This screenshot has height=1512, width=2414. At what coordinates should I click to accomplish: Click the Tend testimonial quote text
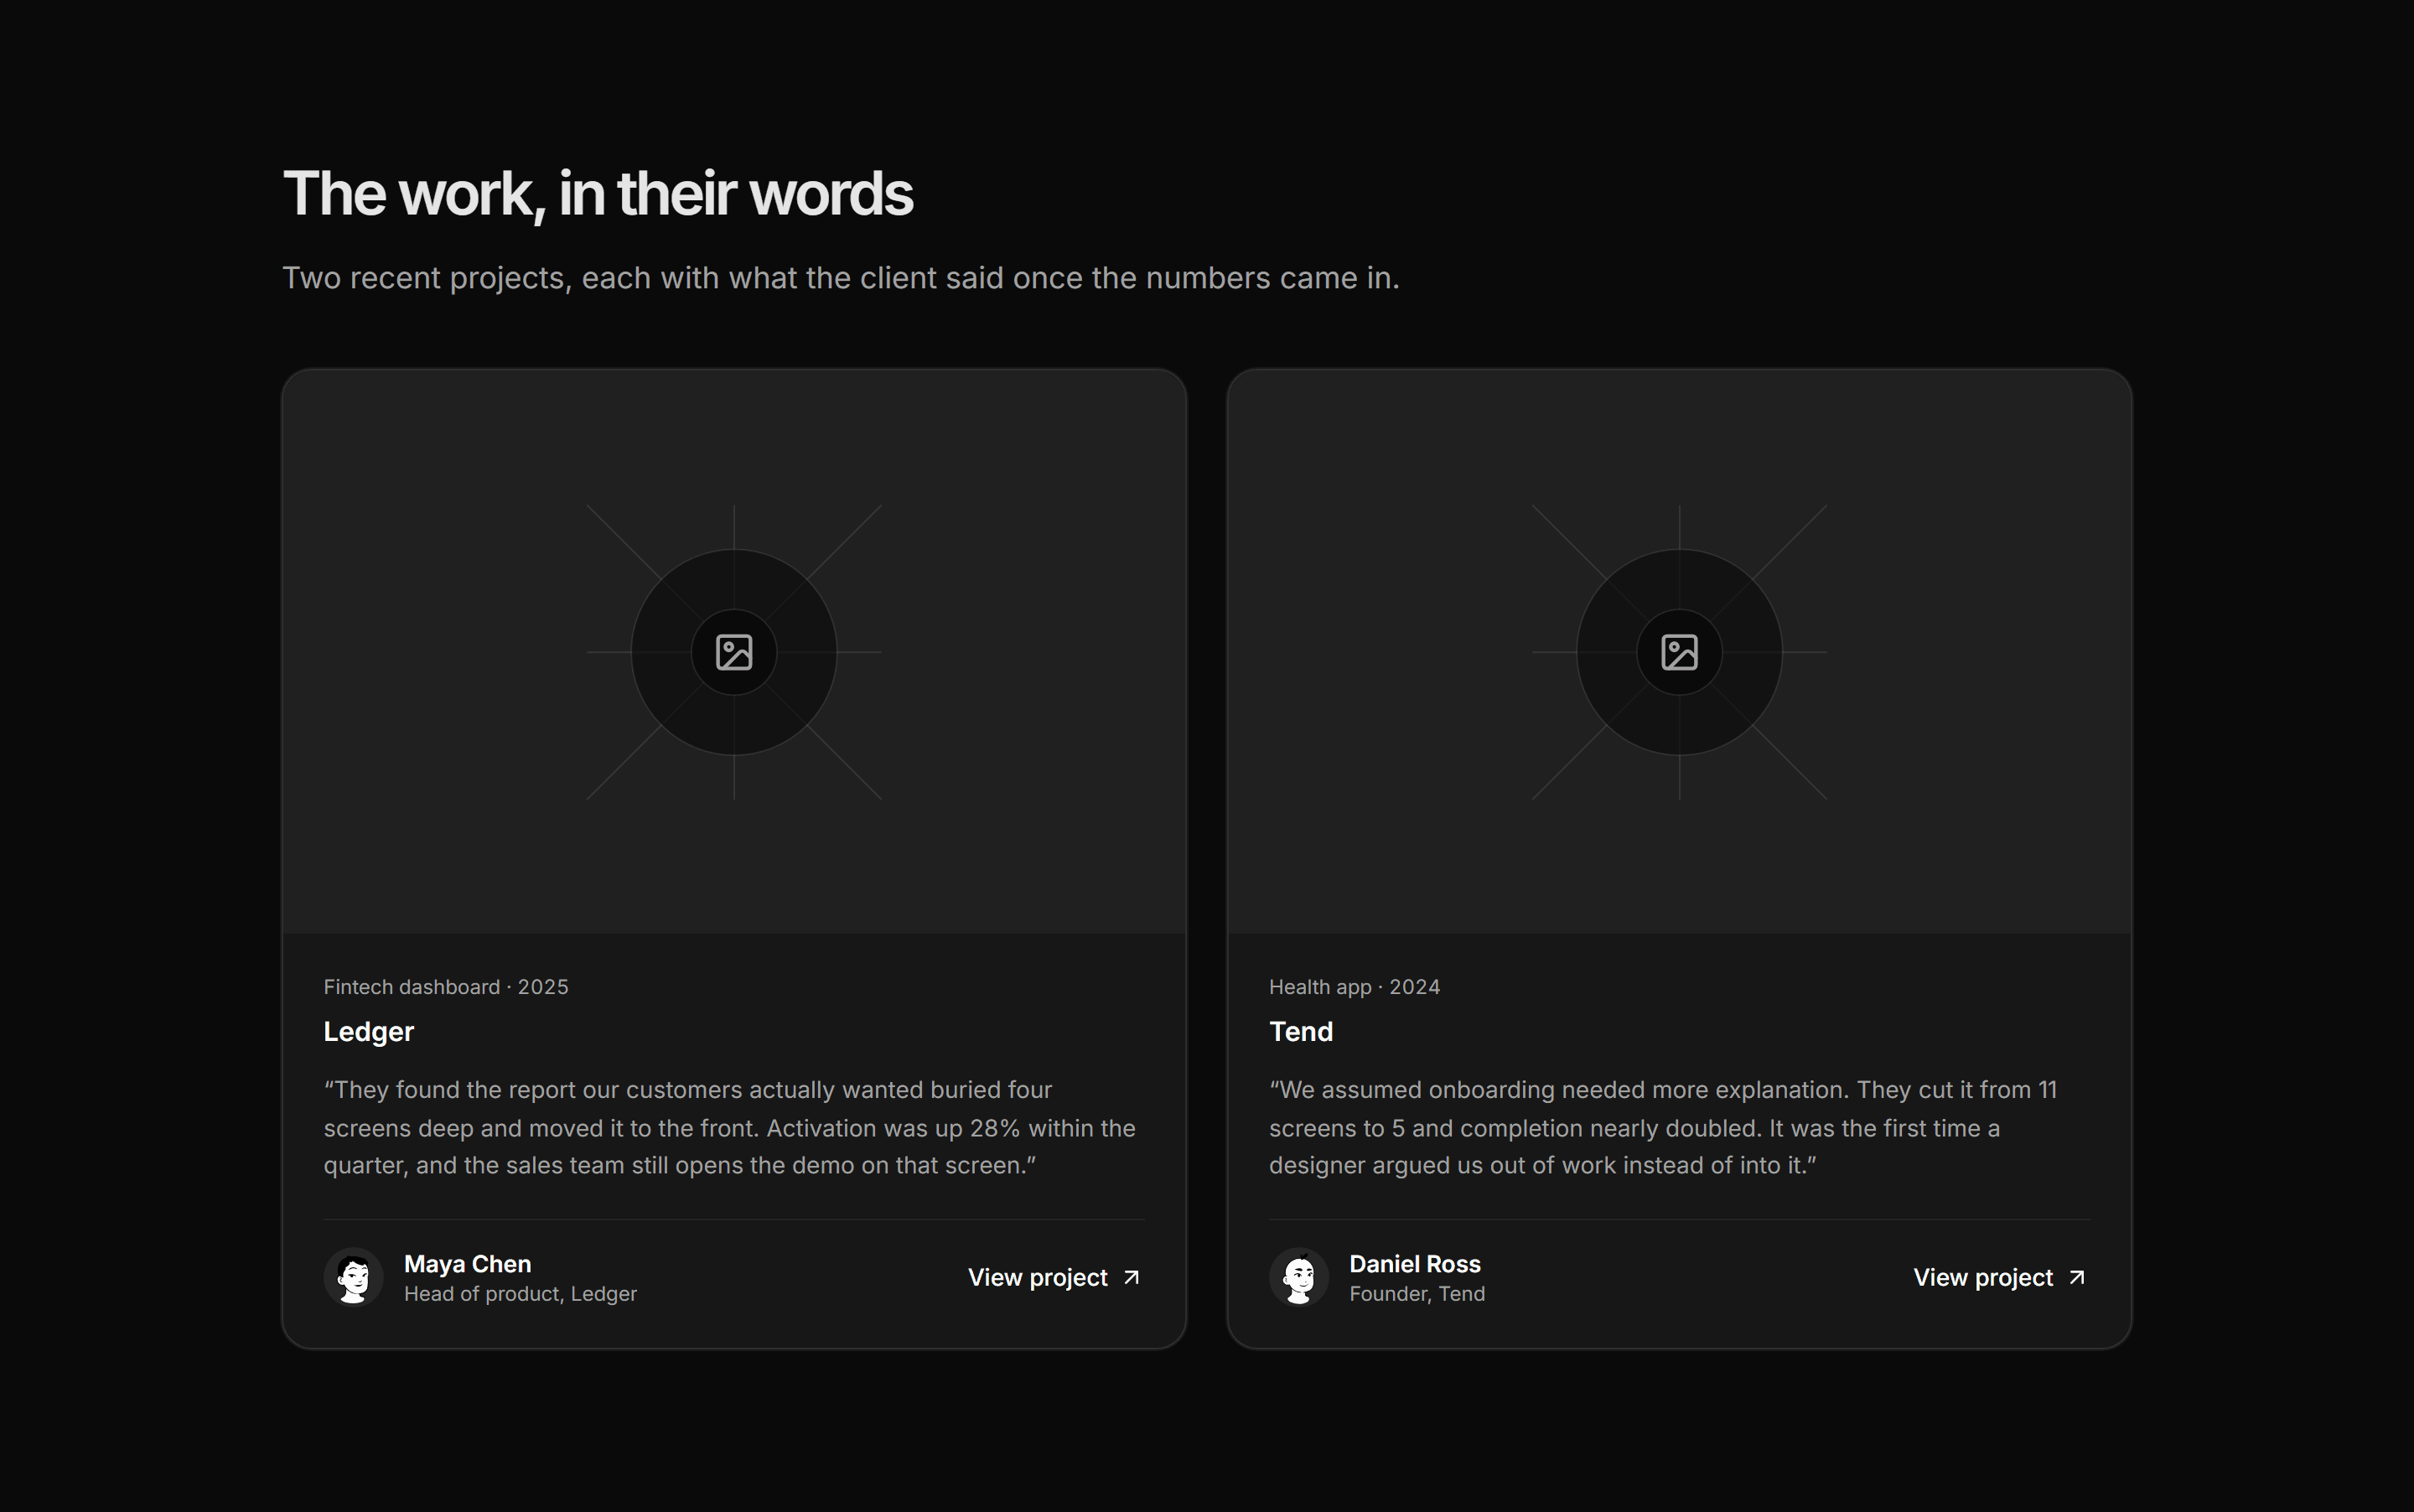coord(1663,1127)
